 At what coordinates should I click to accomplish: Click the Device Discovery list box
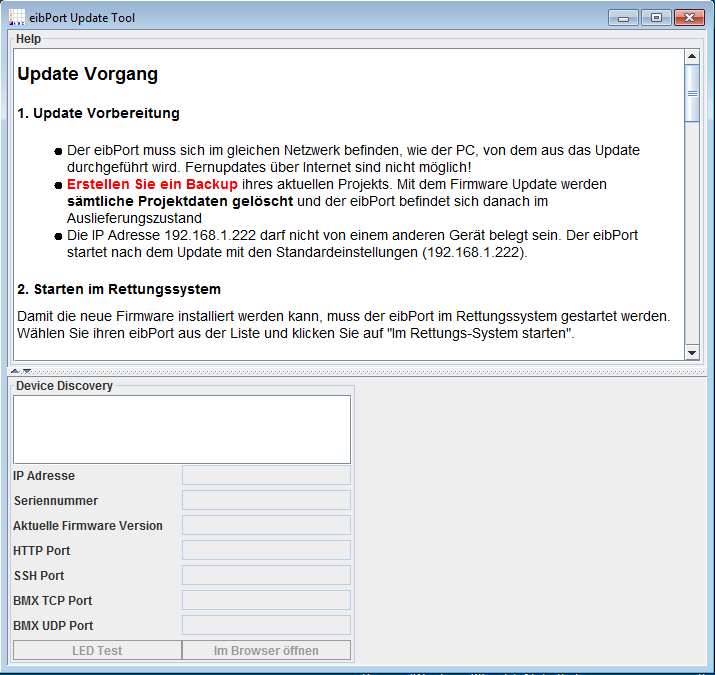coord(182,430)
